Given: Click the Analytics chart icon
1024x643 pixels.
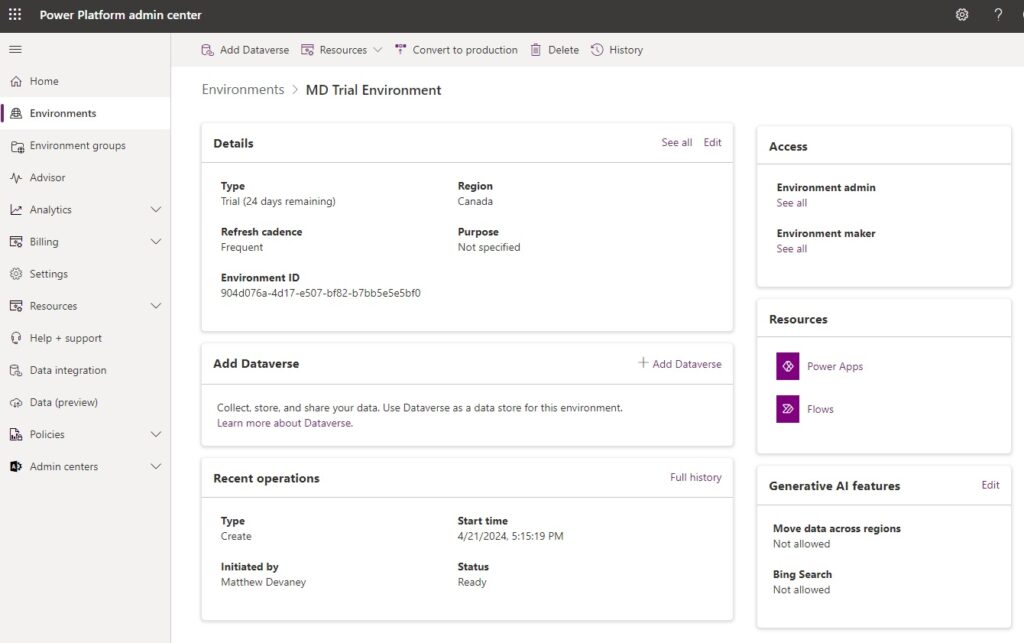Looking at the screenshot, I should click(16, 210).
